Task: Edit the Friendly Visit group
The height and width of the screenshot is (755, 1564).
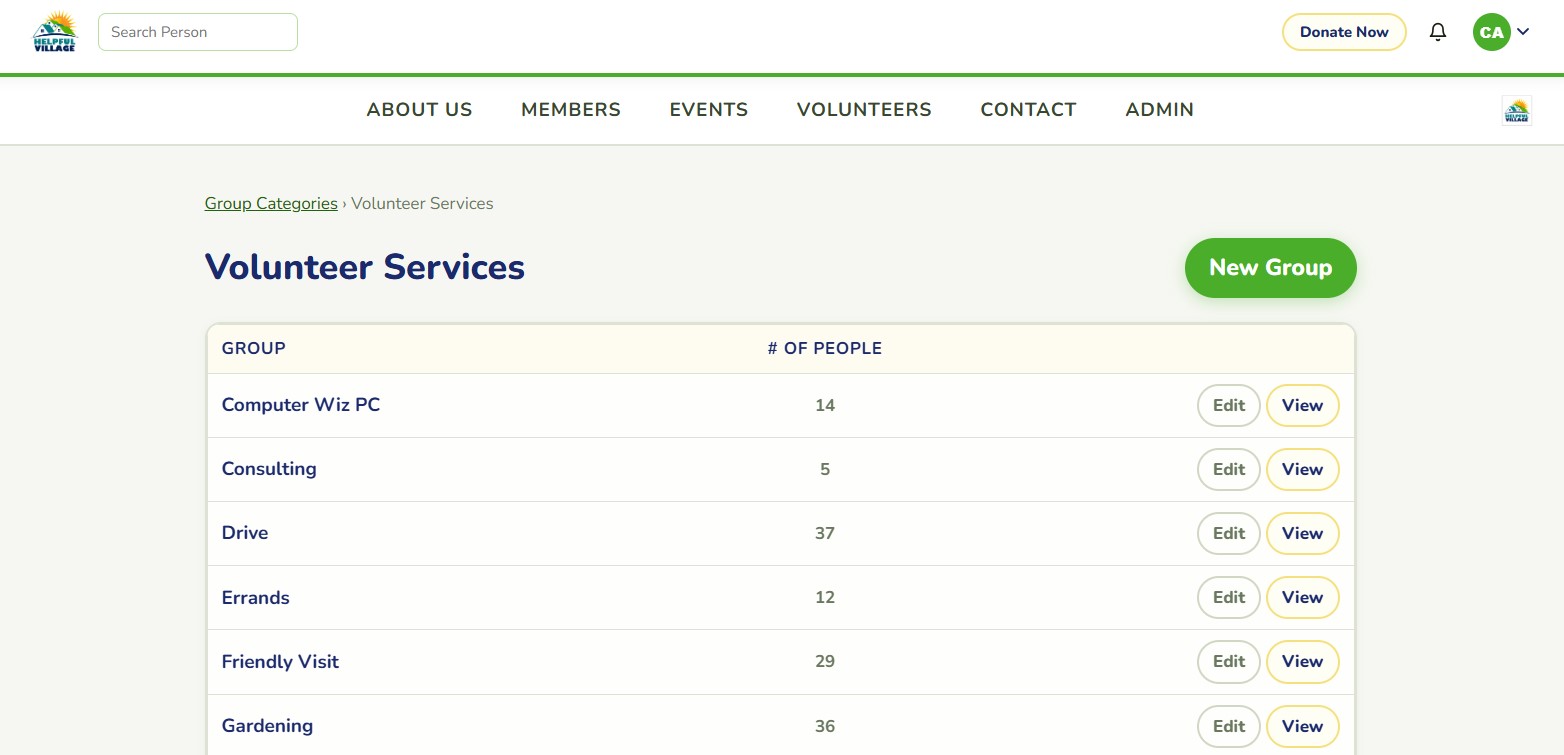Action: pyautogui.click(x=1228, y=662)
